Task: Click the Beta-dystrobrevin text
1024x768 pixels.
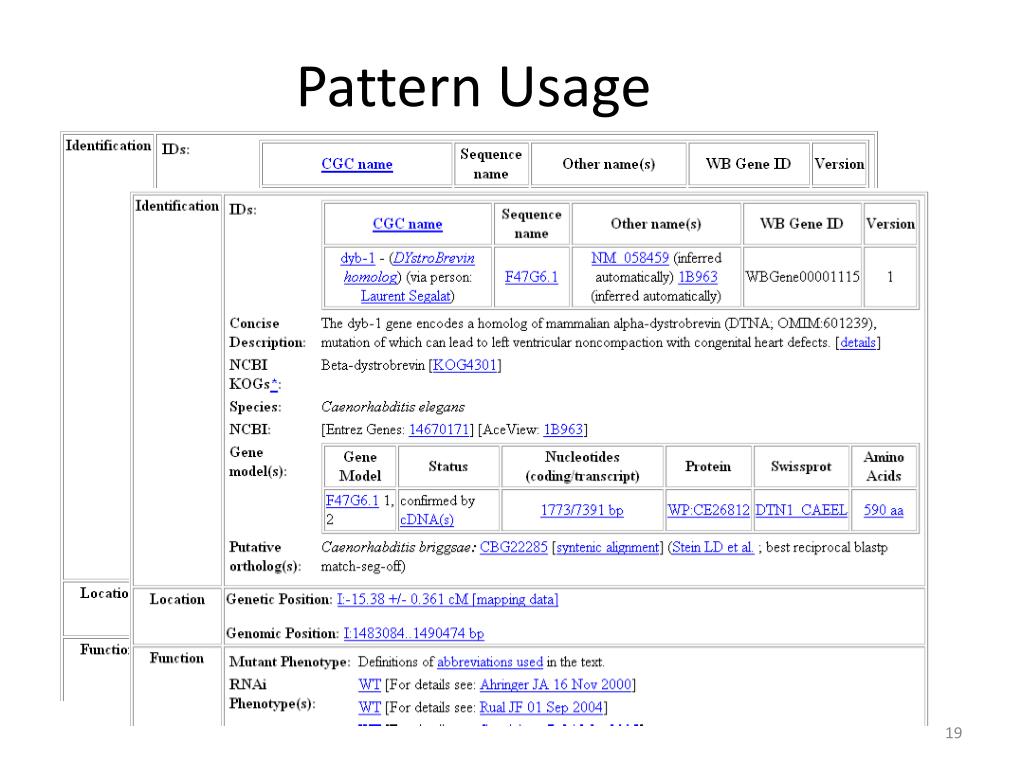Action: tap(373, 365)
